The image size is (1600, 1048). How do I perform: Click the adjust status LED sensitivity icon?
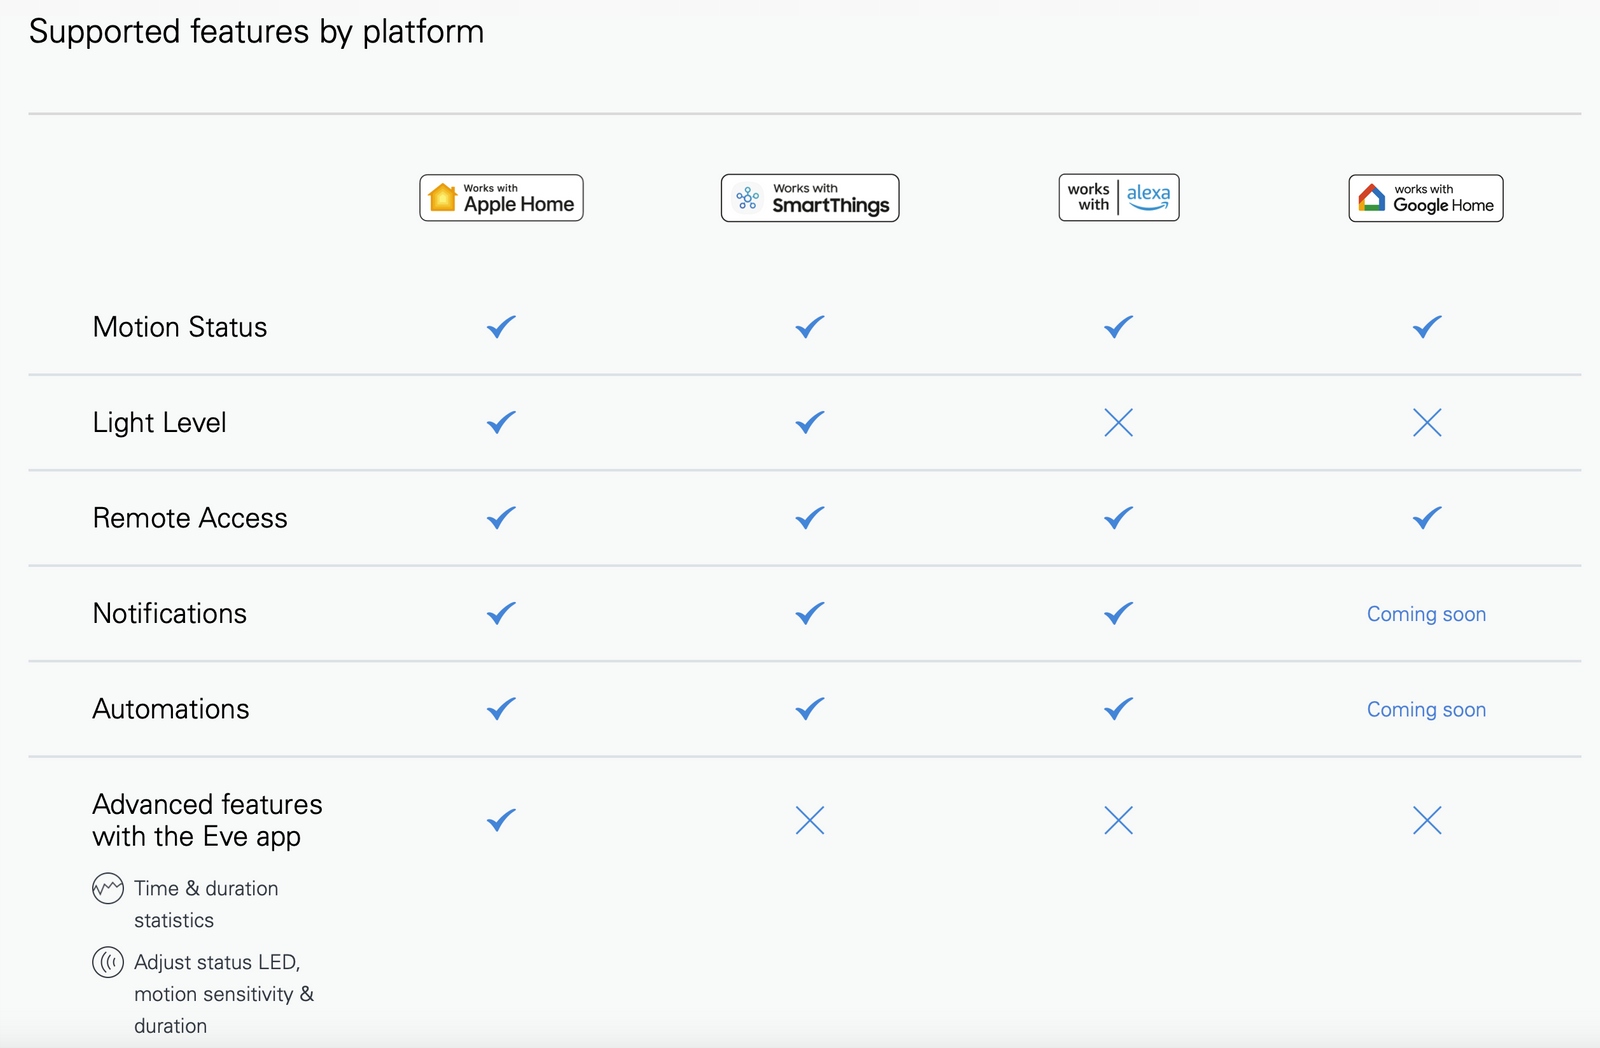tap(108, 962)
